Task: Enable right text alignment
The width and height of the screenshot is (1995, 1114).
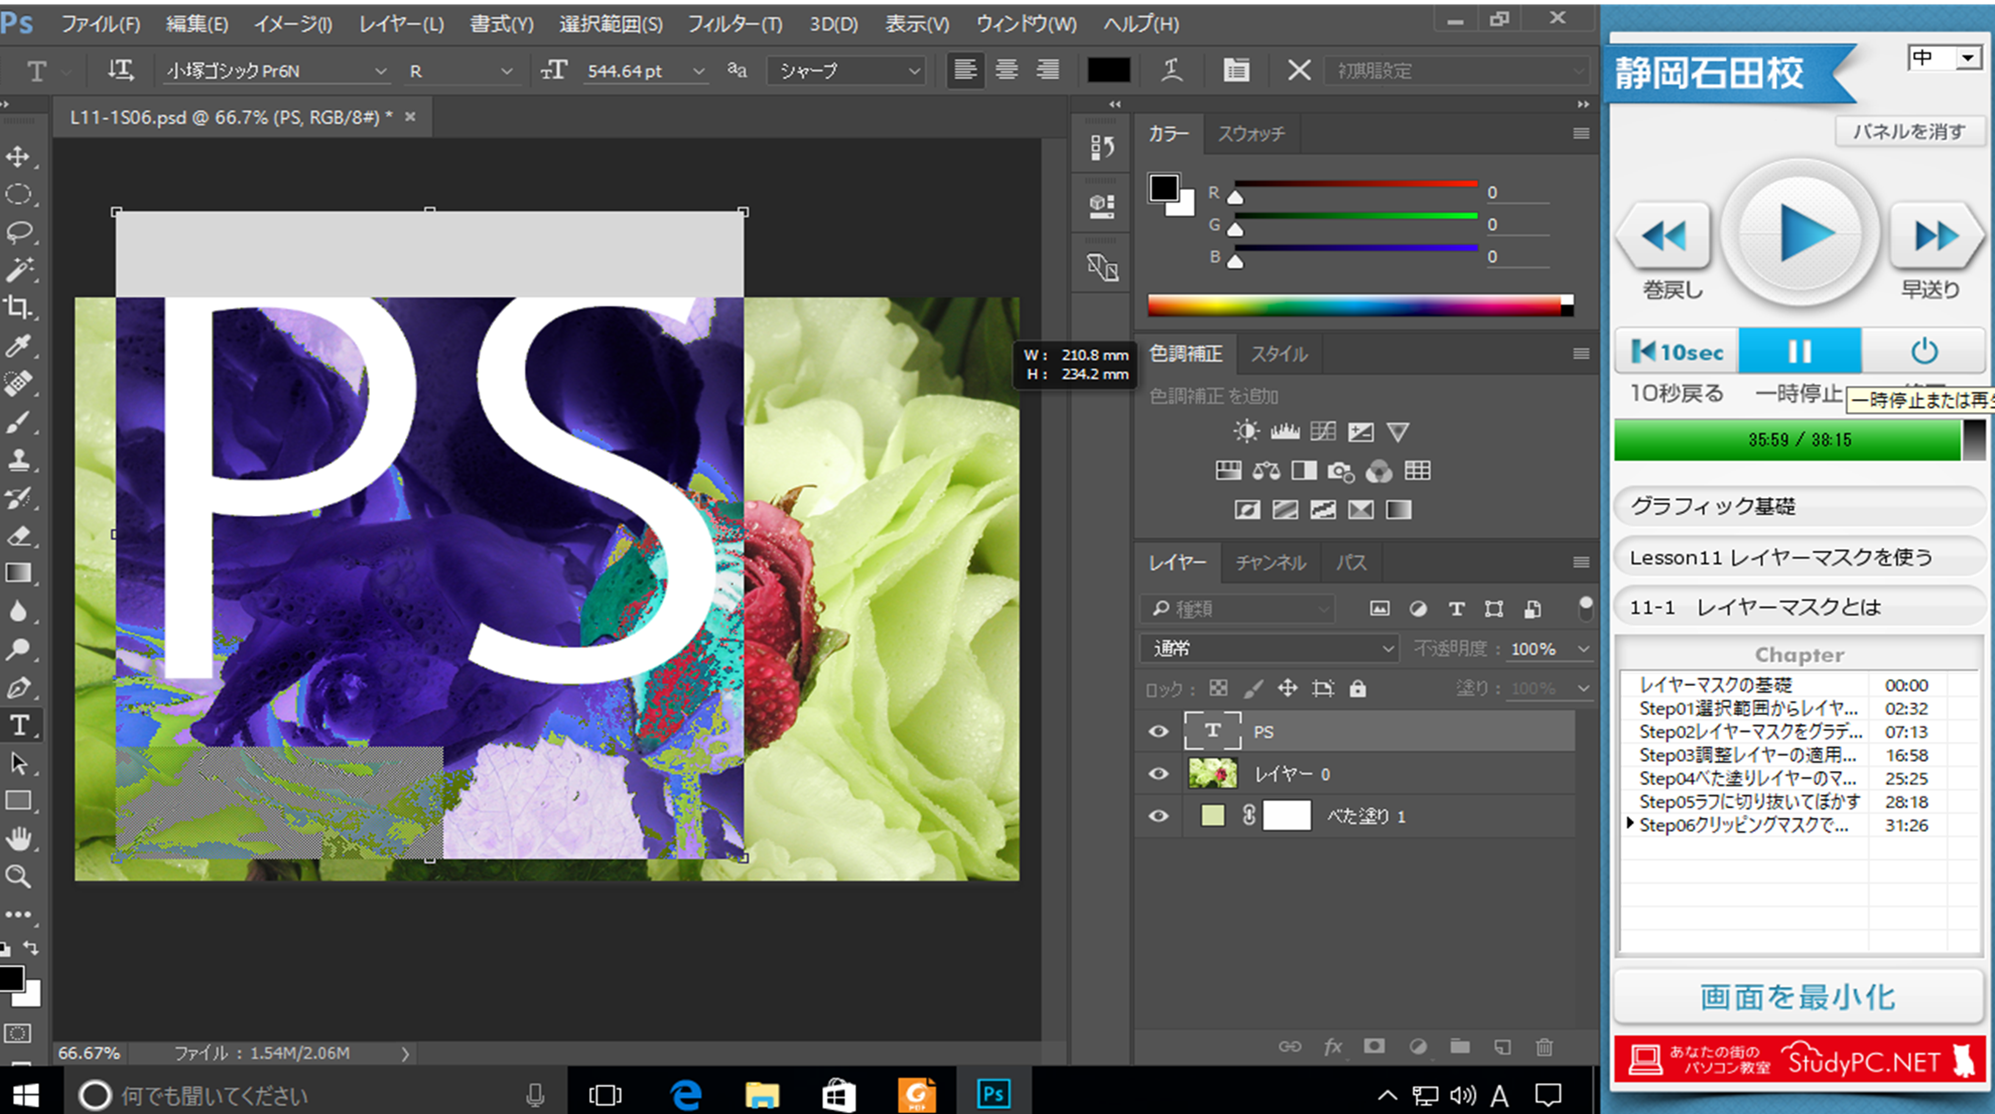Action: pyautogui.click(x=1048, y=70)
